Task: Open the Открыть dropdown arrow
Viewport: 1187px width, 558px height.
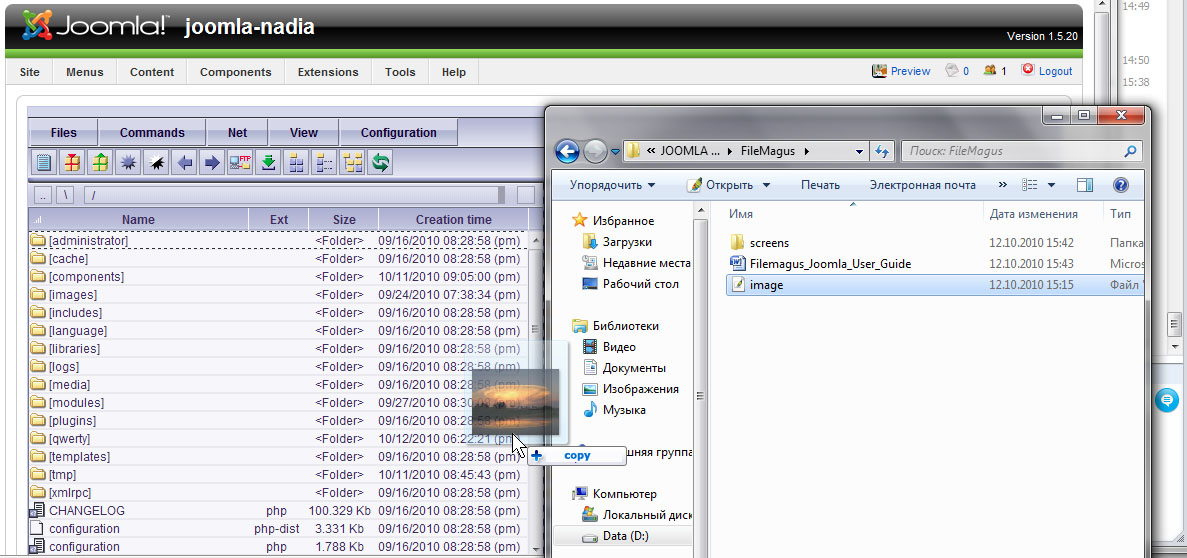Action: 765,185
